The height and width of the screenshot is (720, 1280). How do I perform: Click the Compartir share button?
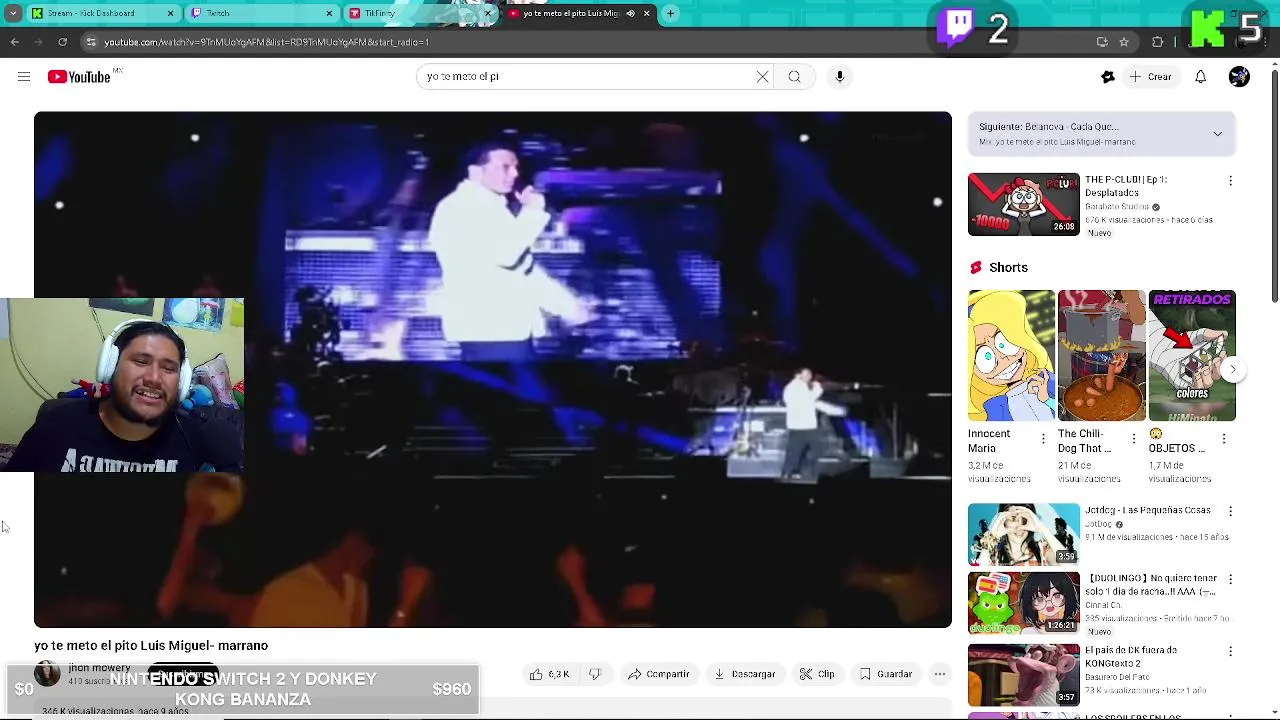pyautogui.click(x=658, y=674)
